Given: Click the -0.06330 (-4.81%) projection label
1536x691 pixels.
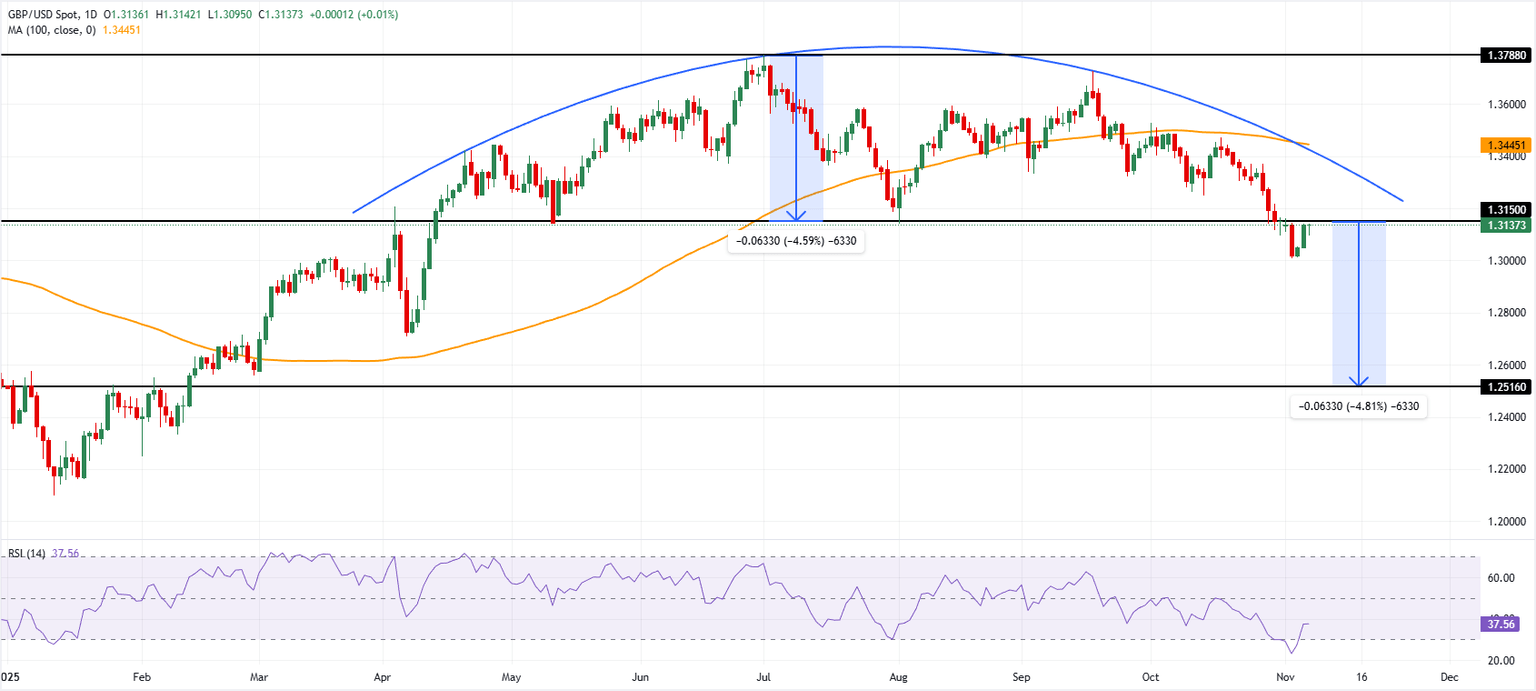Looking at the screenshot, I should tap(1359, 406).
